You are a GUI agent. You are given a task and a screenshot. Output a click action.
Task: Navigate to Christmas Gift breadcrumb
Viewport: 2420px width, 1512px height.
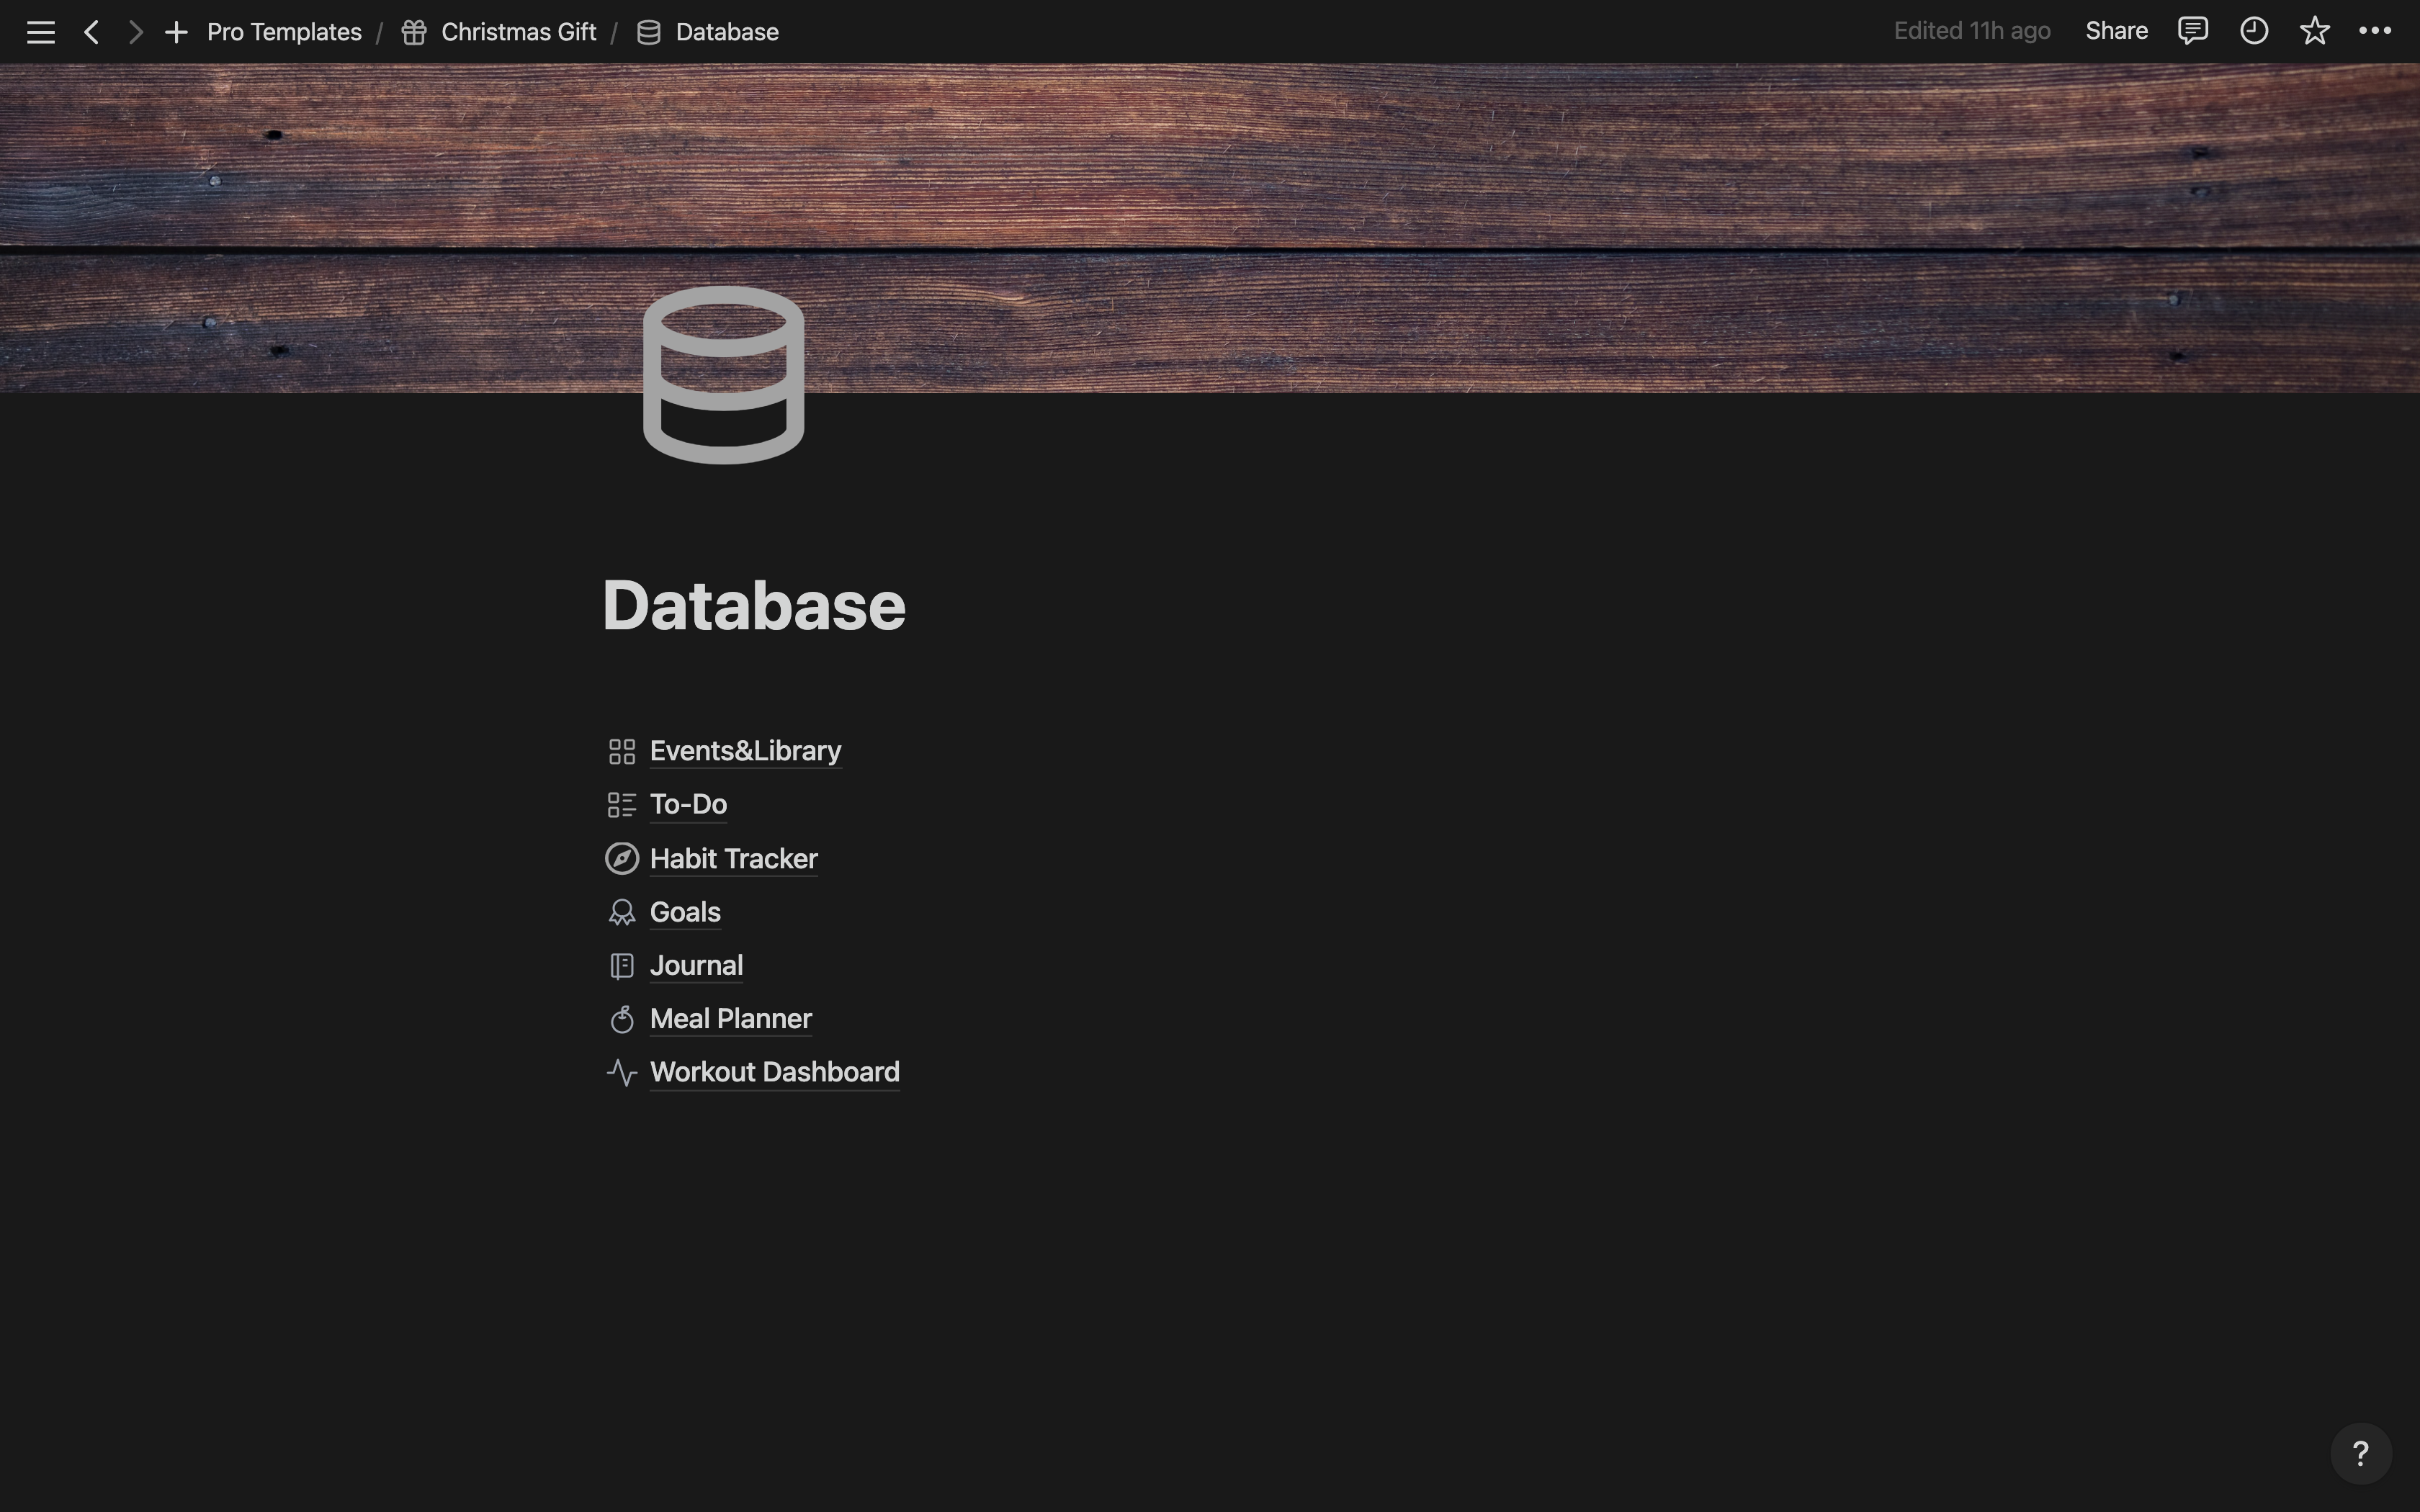(518, 32)
